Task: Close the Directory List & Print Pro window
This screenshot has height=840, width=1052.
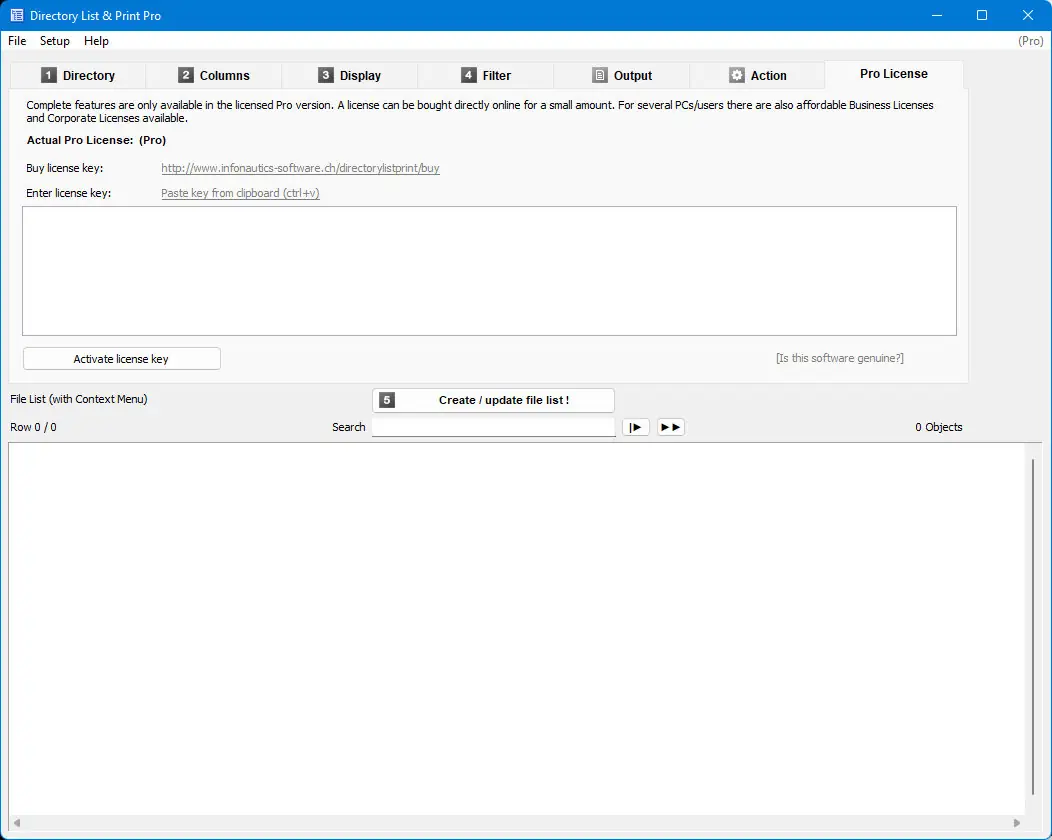Action: (1028, 15)
